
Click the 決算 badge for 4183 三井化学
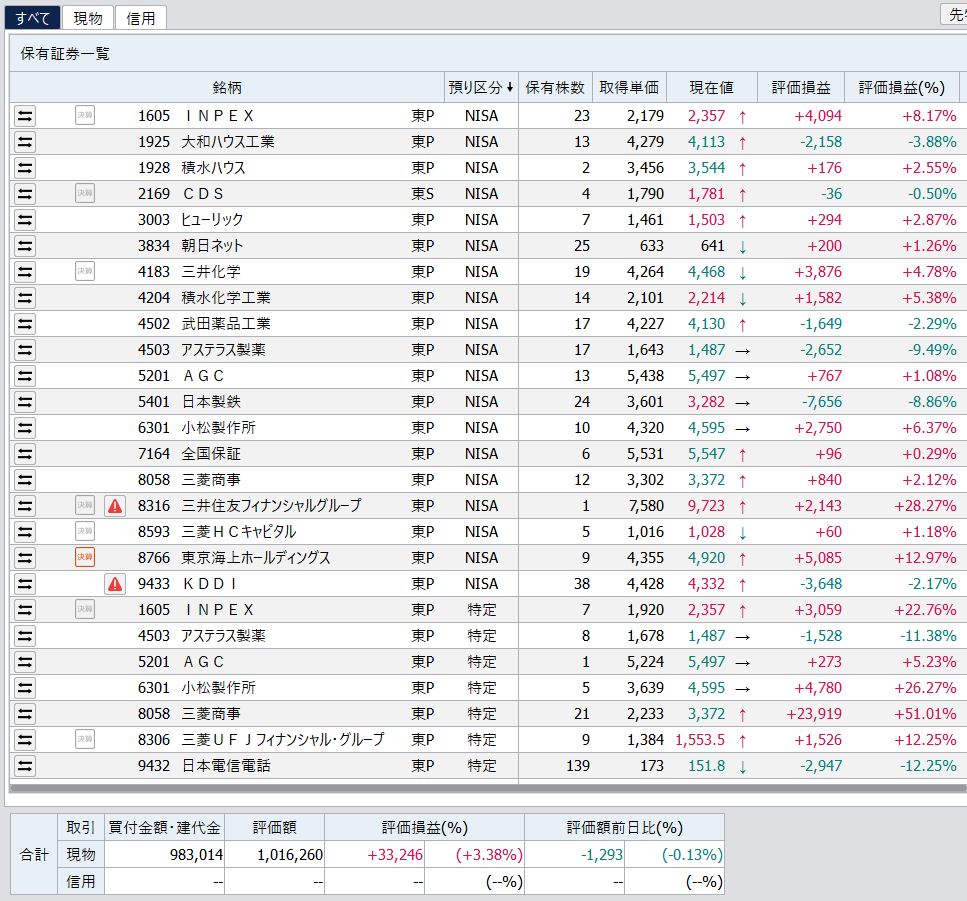click(x=84, y=271)
